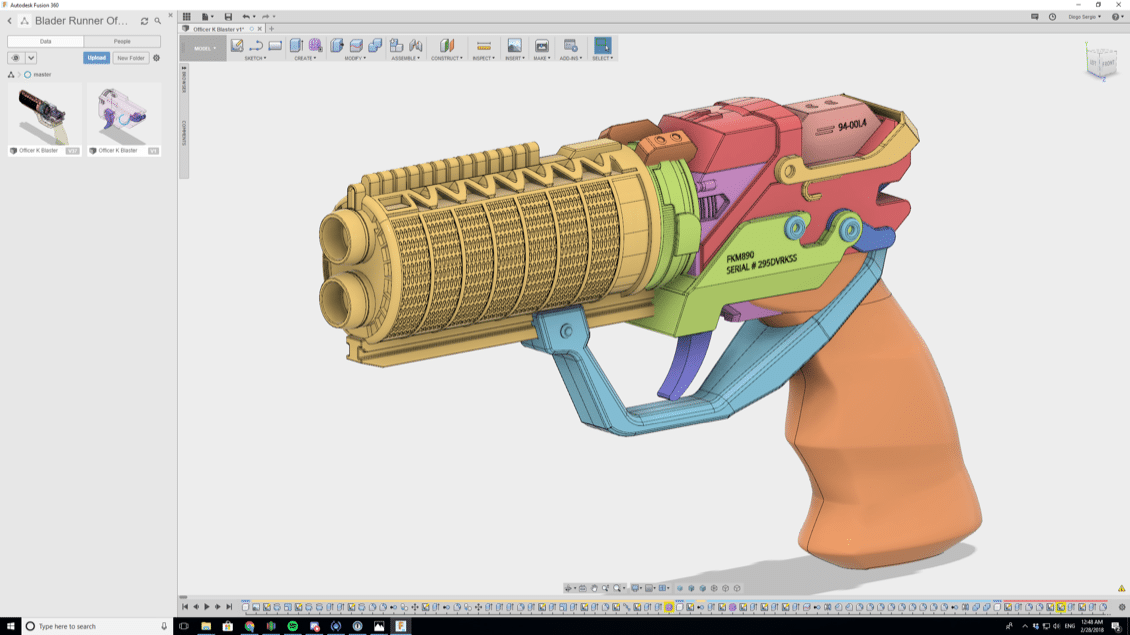This screenshot has height=635, width=1130.
Task: Open the job status clock icon
Action: click(1052, 17)
